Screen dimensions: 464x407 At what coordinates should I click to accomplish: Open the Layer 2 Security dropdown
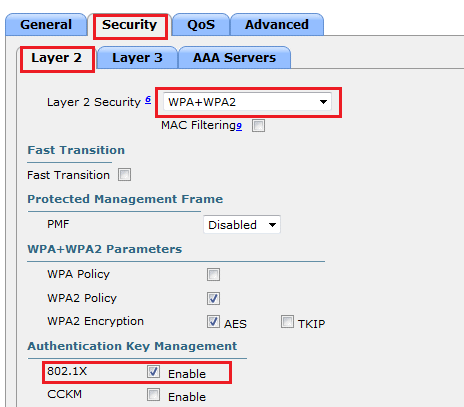247,102
